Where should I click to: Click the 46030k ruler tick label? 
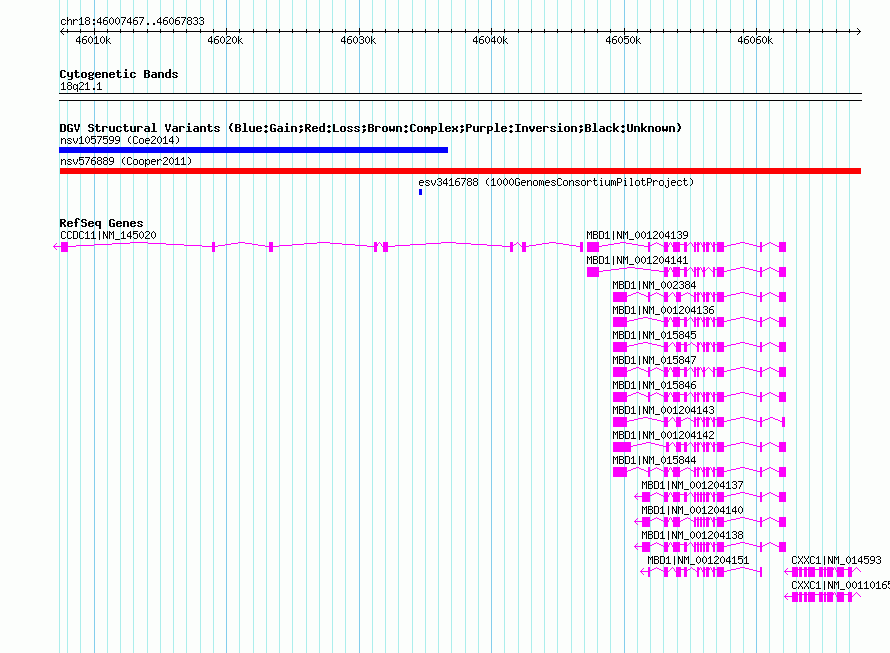(x=358, y=40)
